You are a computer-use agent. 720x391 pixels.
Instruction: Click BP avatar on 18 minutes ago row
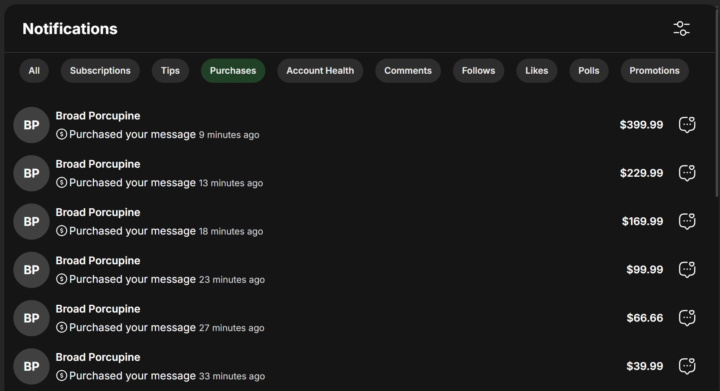(x=31, y=221)
